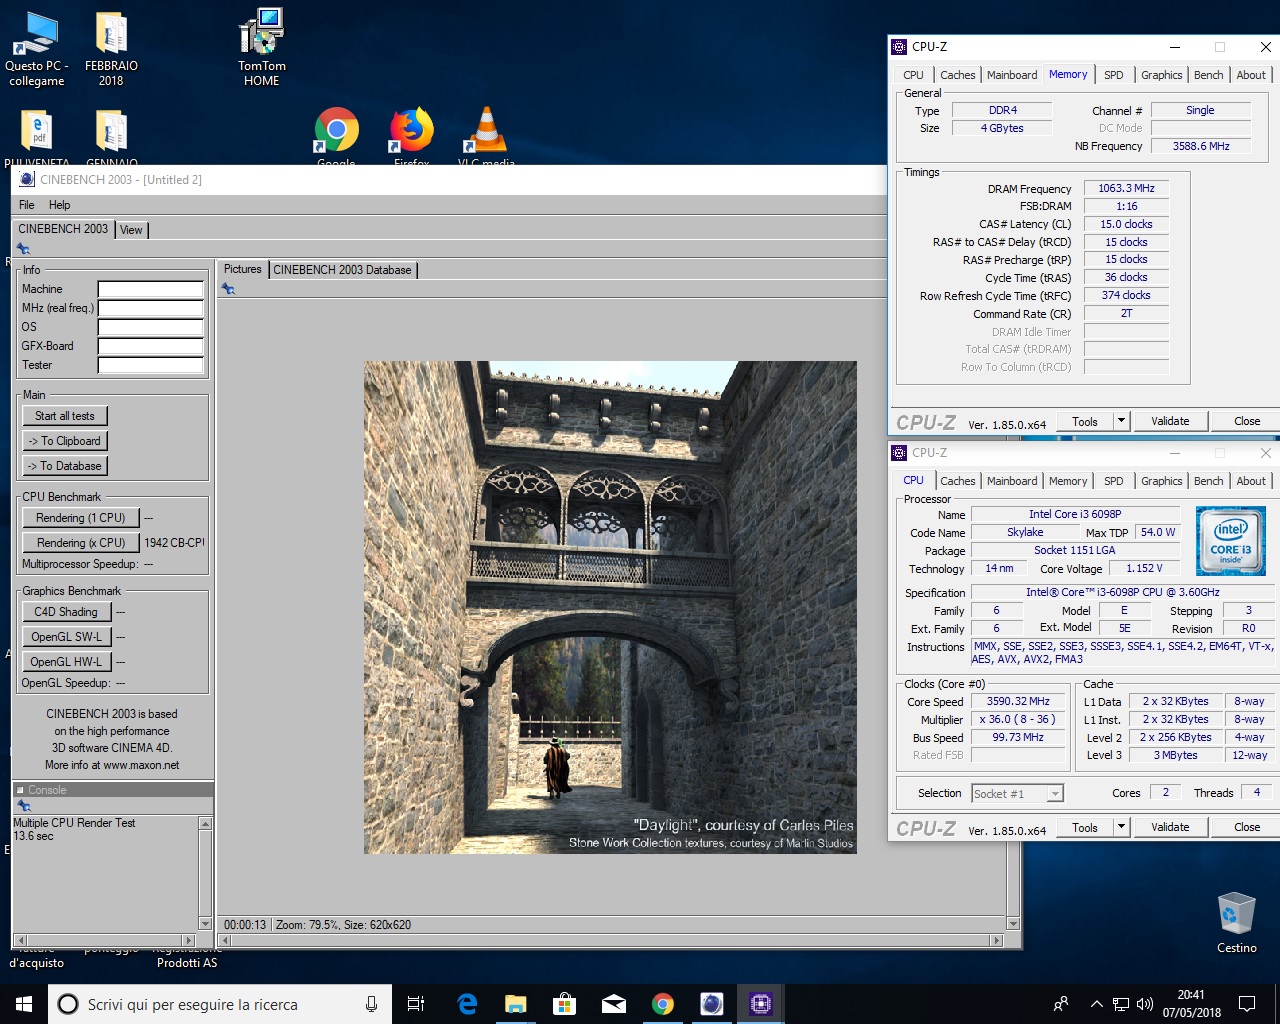
Task: Open Firefox desktop shortcut
Action: tap(411, 135)
